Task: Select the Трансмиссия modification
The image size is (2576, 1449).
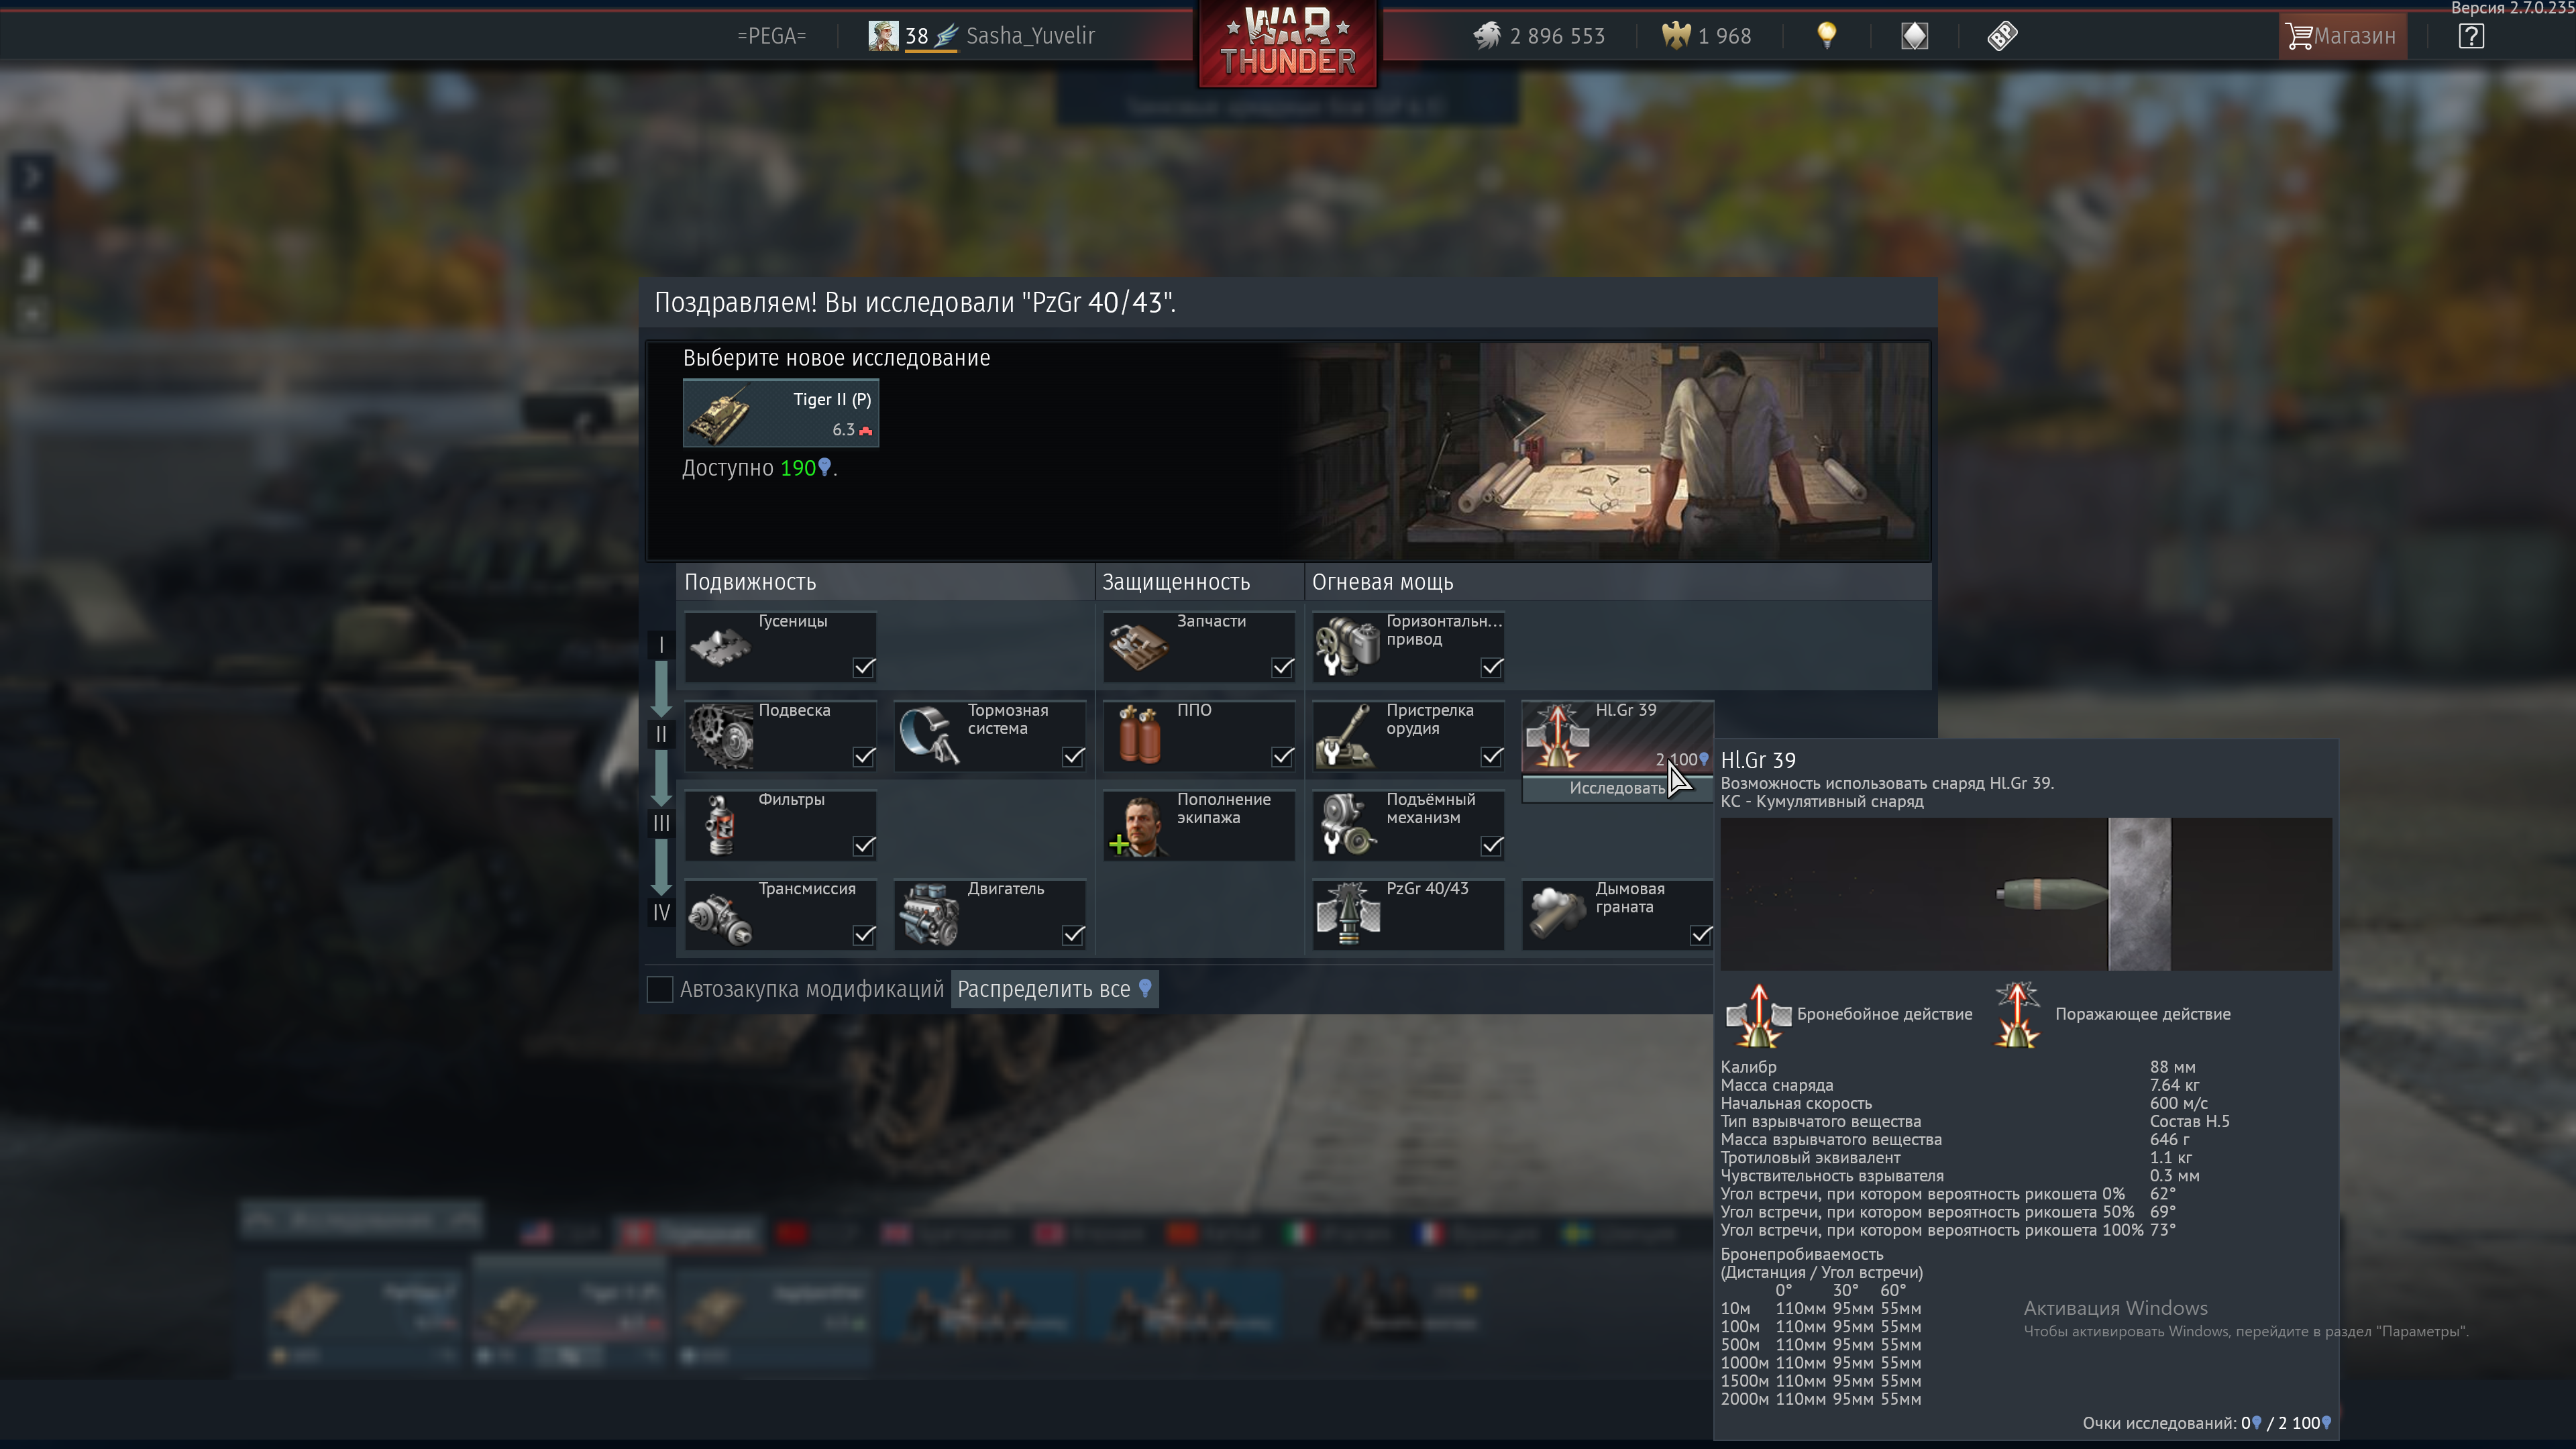Action: [780, 914]
